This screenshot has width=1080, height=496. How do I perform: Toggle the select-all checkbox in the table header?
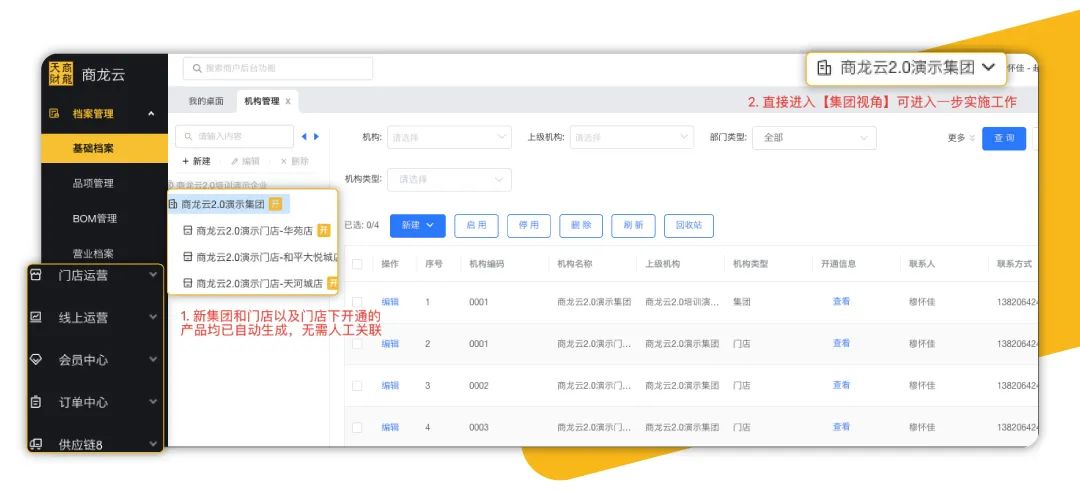(x=357, y=264)
